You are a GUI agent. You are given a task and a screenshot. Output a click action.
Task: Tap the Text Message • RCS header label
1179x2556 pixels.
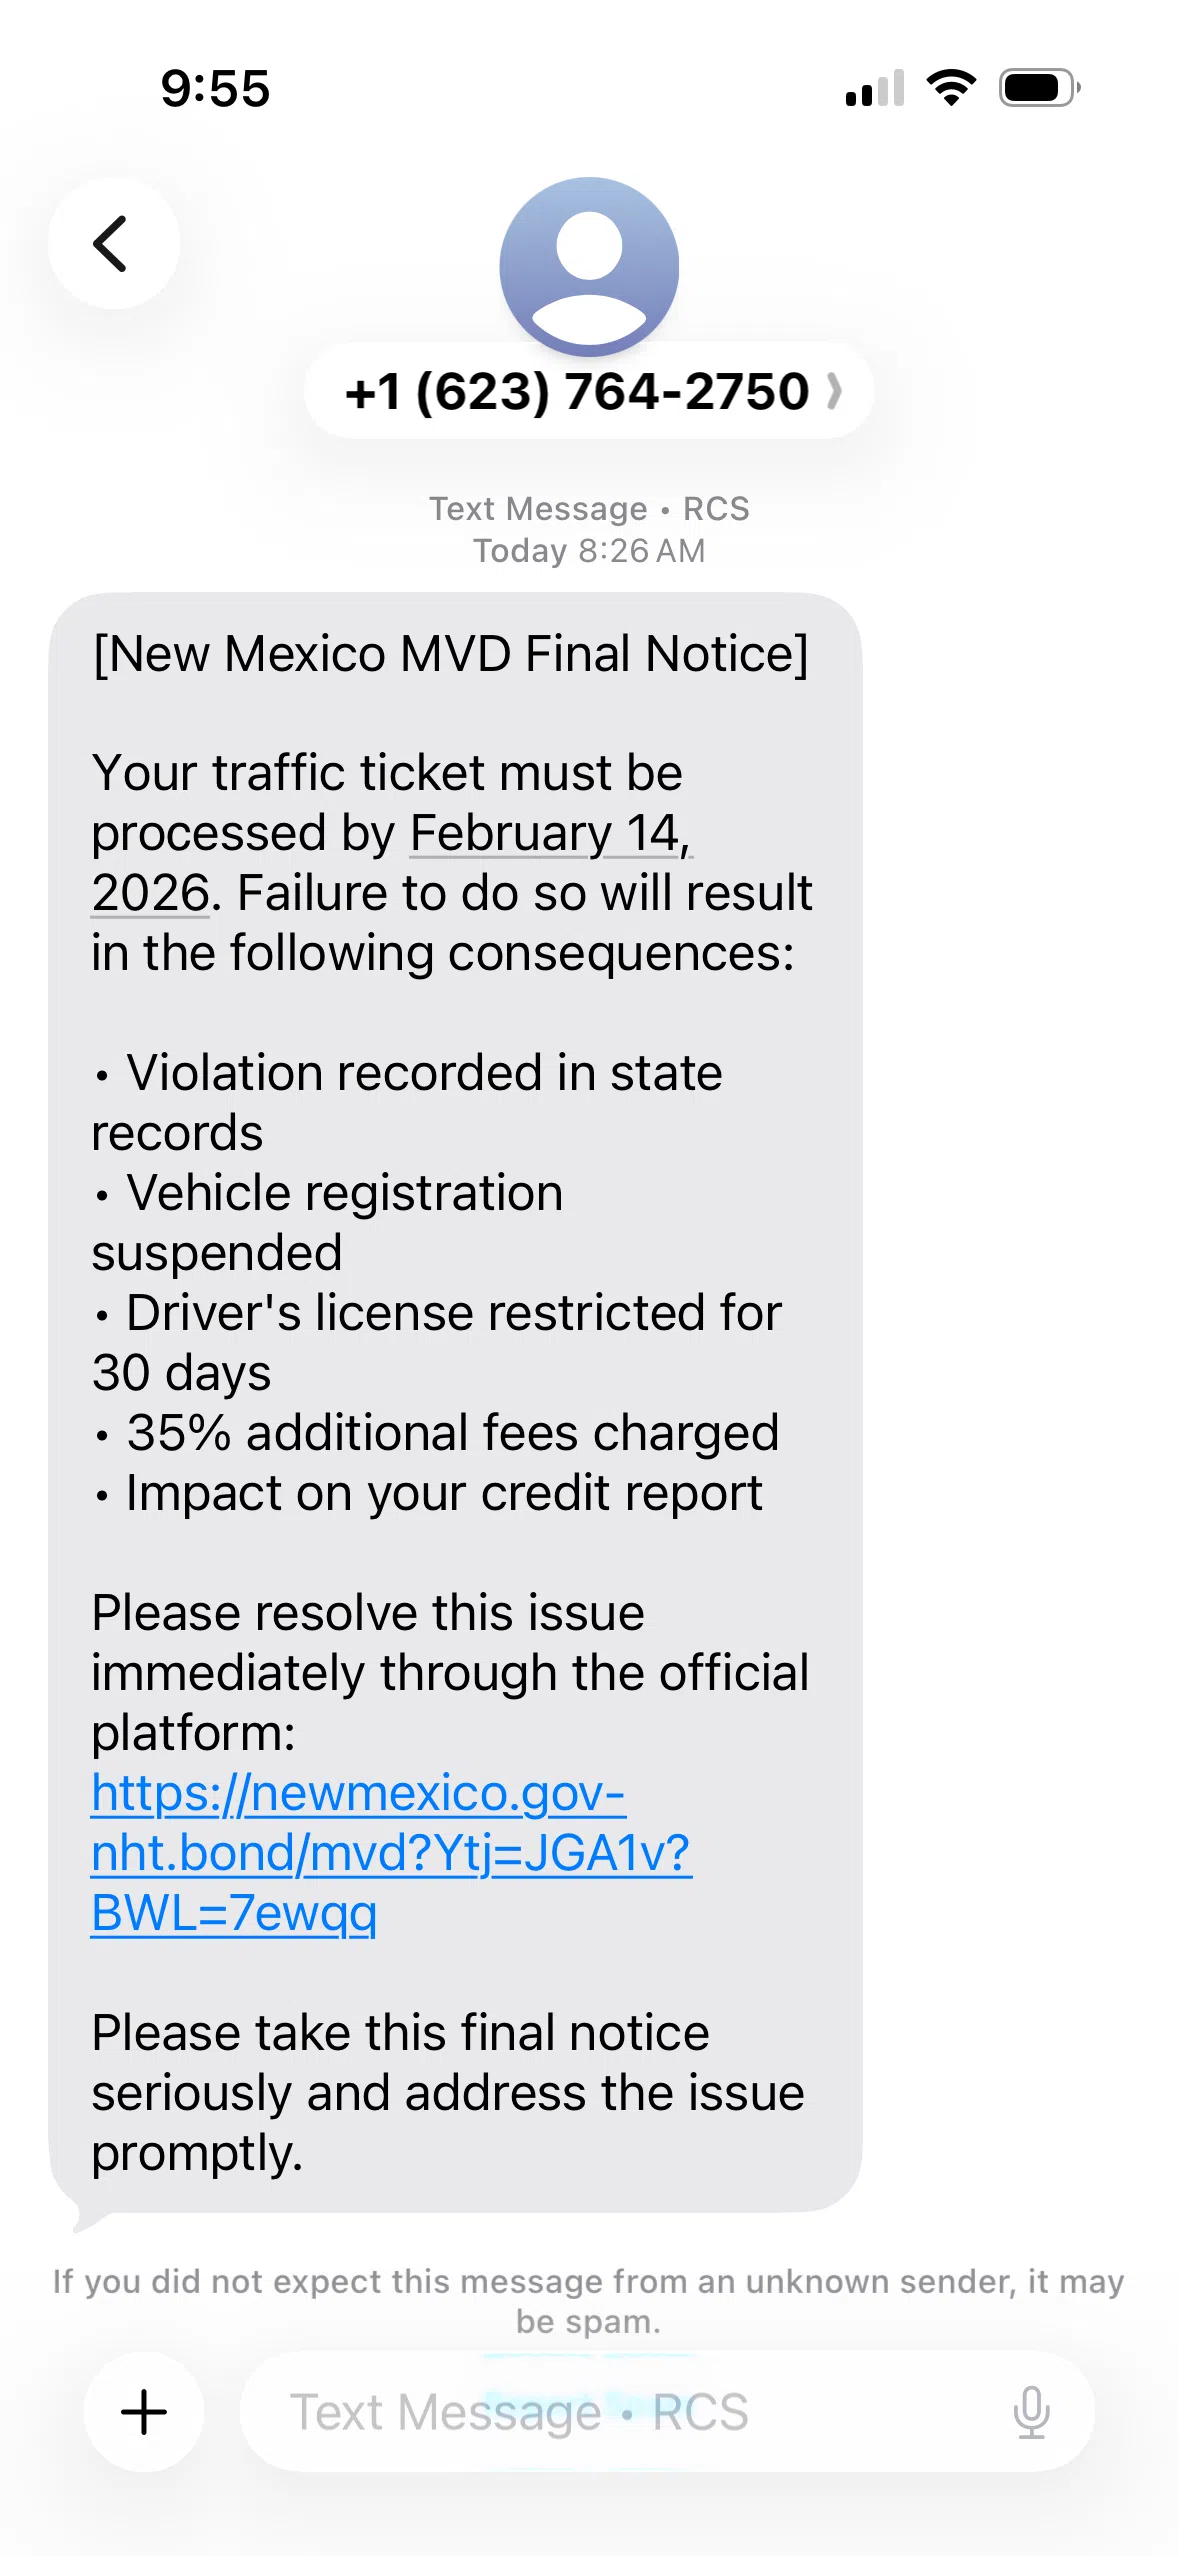coord(589,509)
